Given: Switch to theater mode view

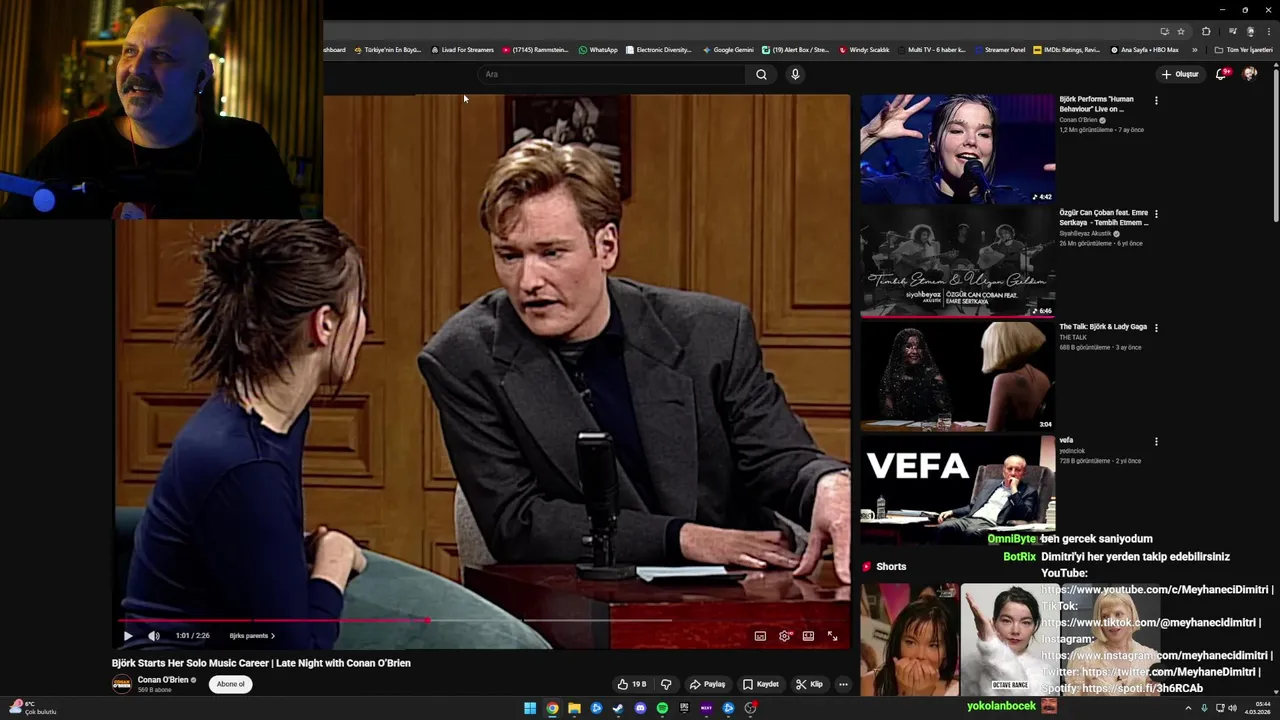Looking at the screenshot, I should point(808,636).
